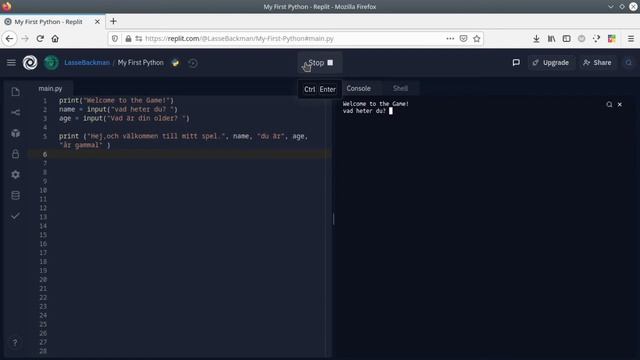Click the Python language badge icon
The image size is (640, 360).
(x=176, y=63)
